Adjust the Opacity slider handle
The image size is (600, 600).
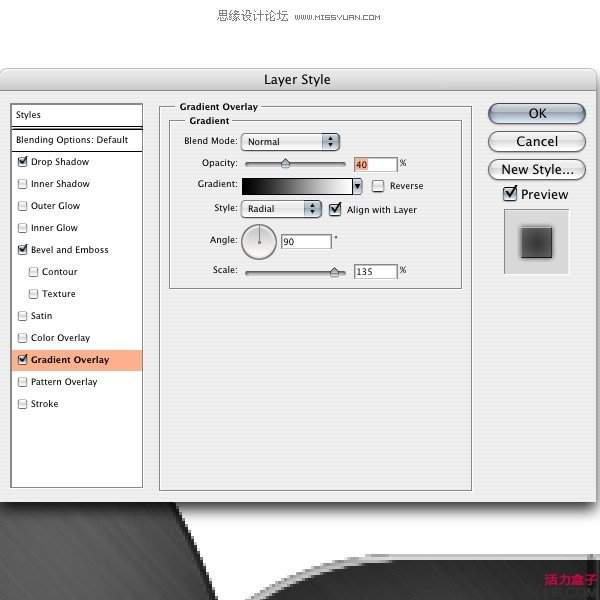285,163
